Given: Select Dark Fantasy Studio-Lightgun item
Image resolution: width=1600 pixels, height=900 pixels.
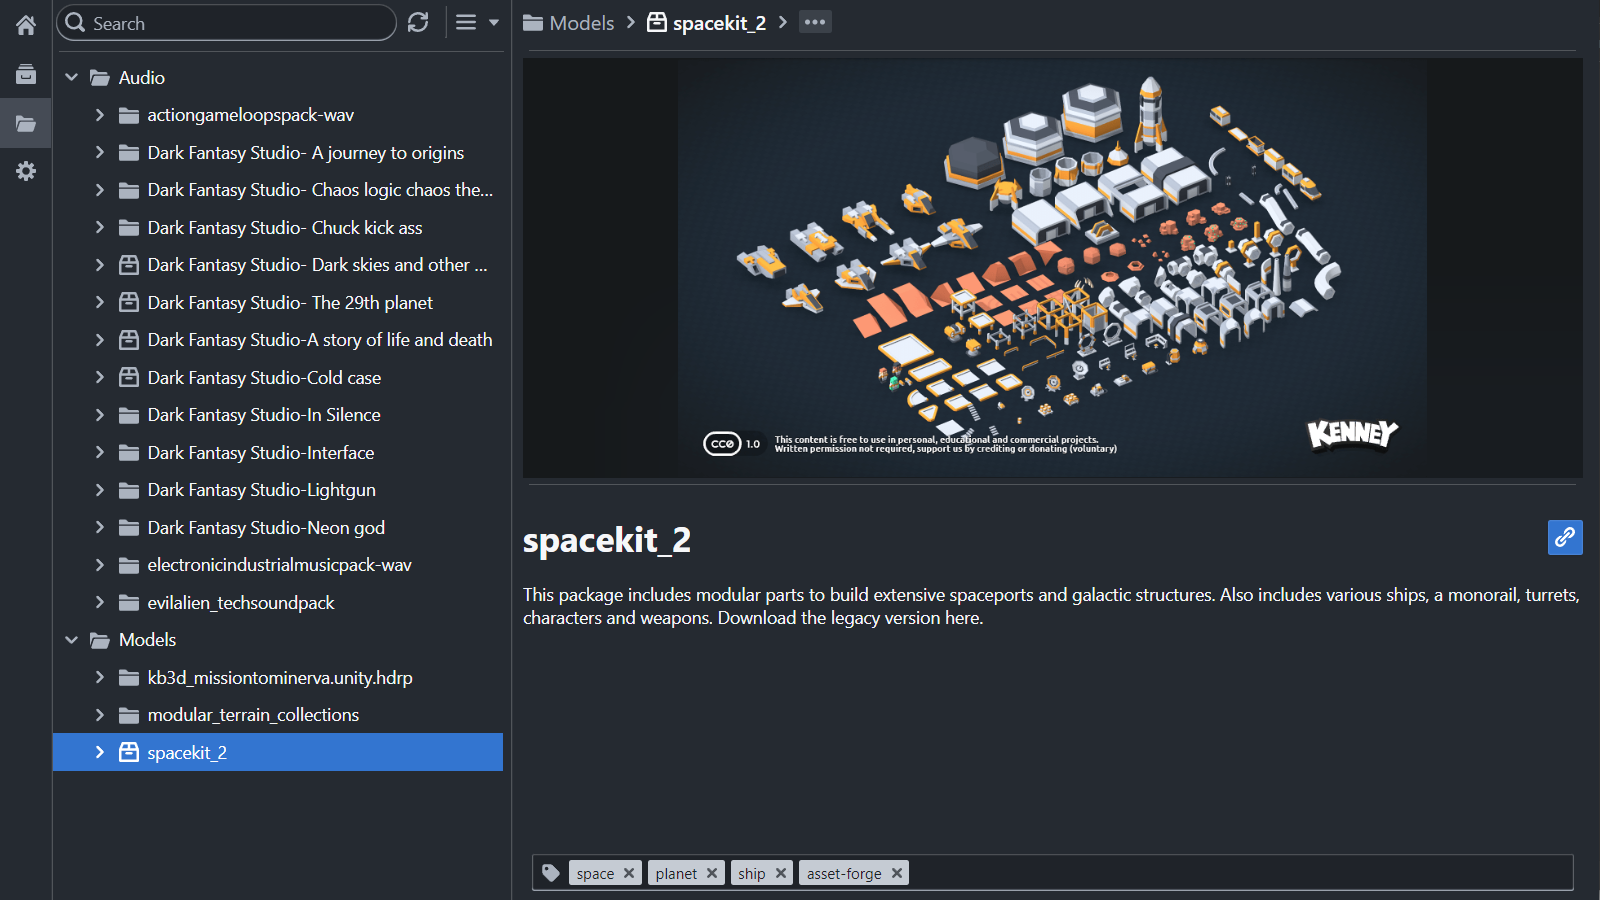Looking at the screenshot, I should point(262,490).
